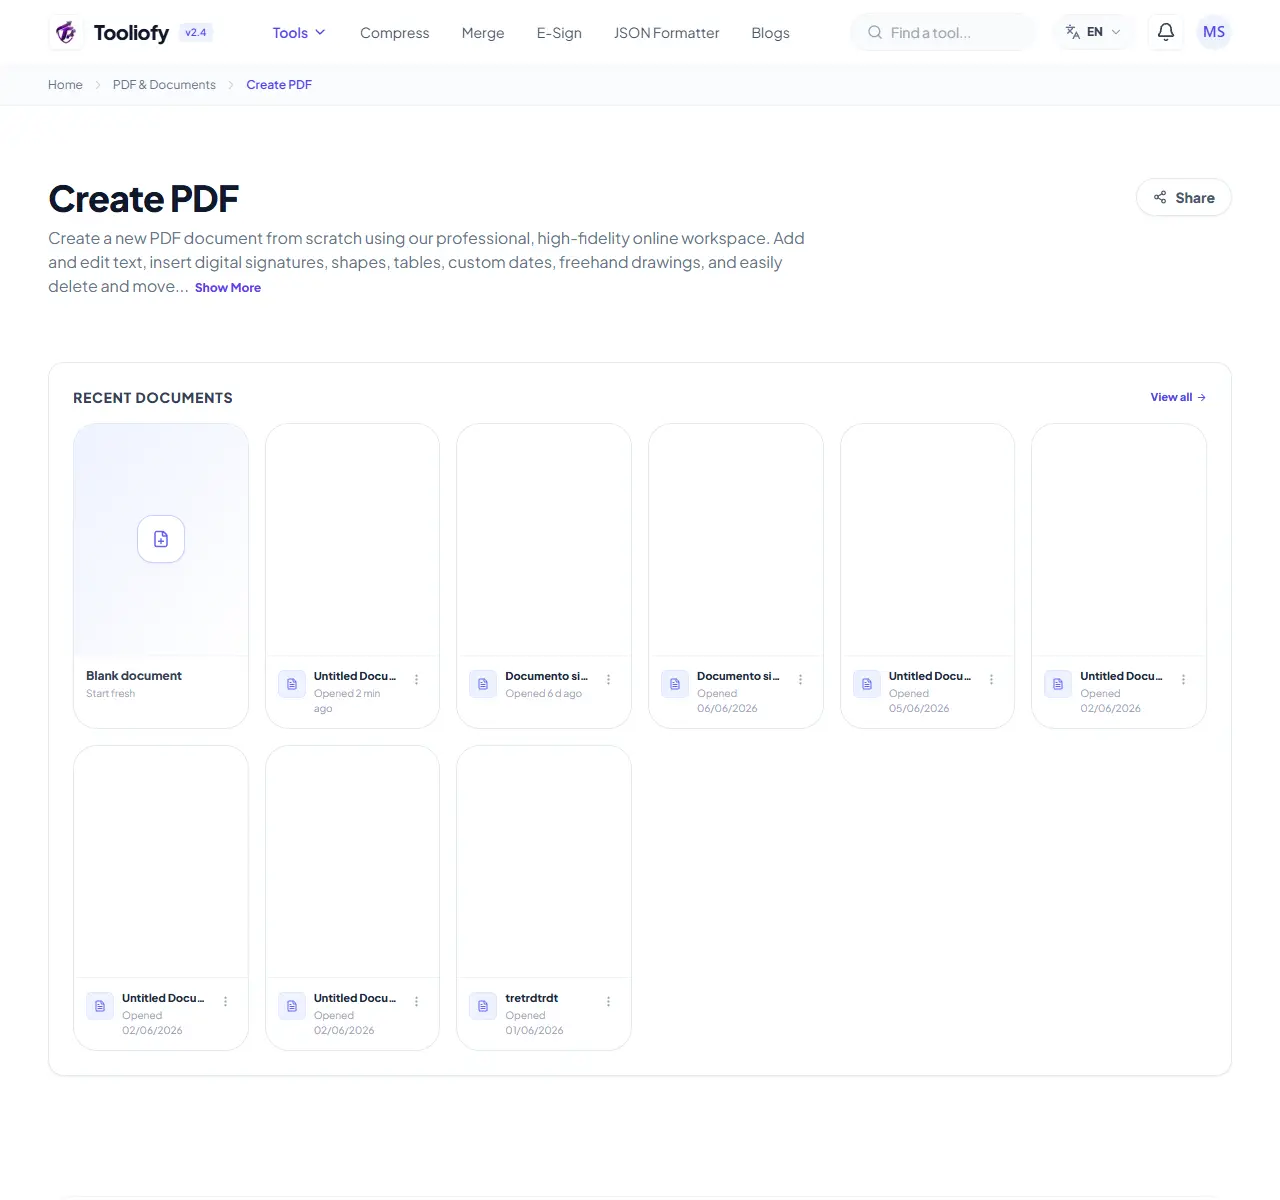Click the "Start fresh" subtitle
Viewport: 1280px width, 1200px height.
[x=110, y=694]
